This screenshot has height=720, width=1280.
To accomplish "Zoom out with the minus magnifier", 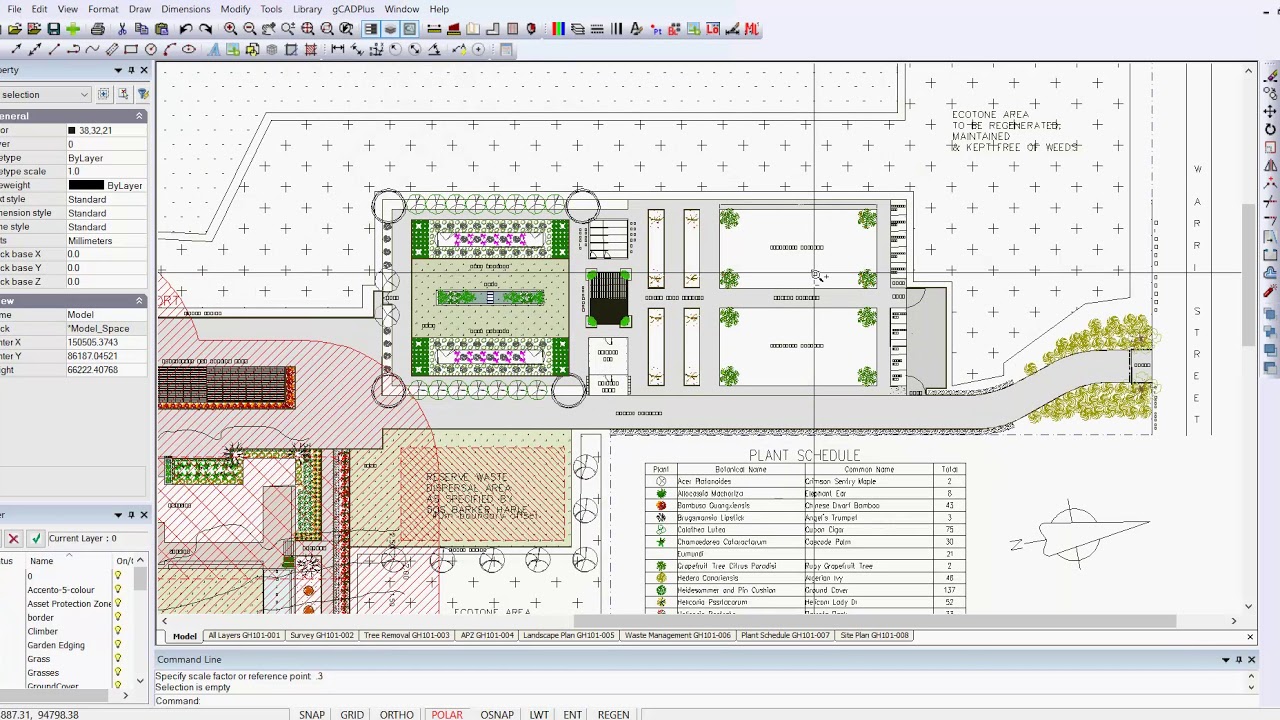I will pos(250,29).
